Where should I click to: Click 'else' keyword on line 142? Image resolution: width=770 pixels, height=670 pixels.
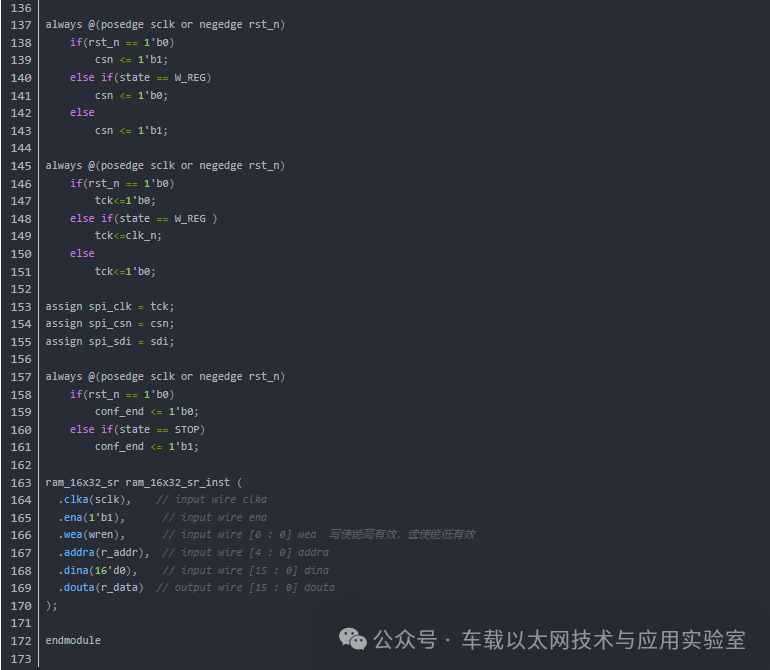tap(82, 112)
